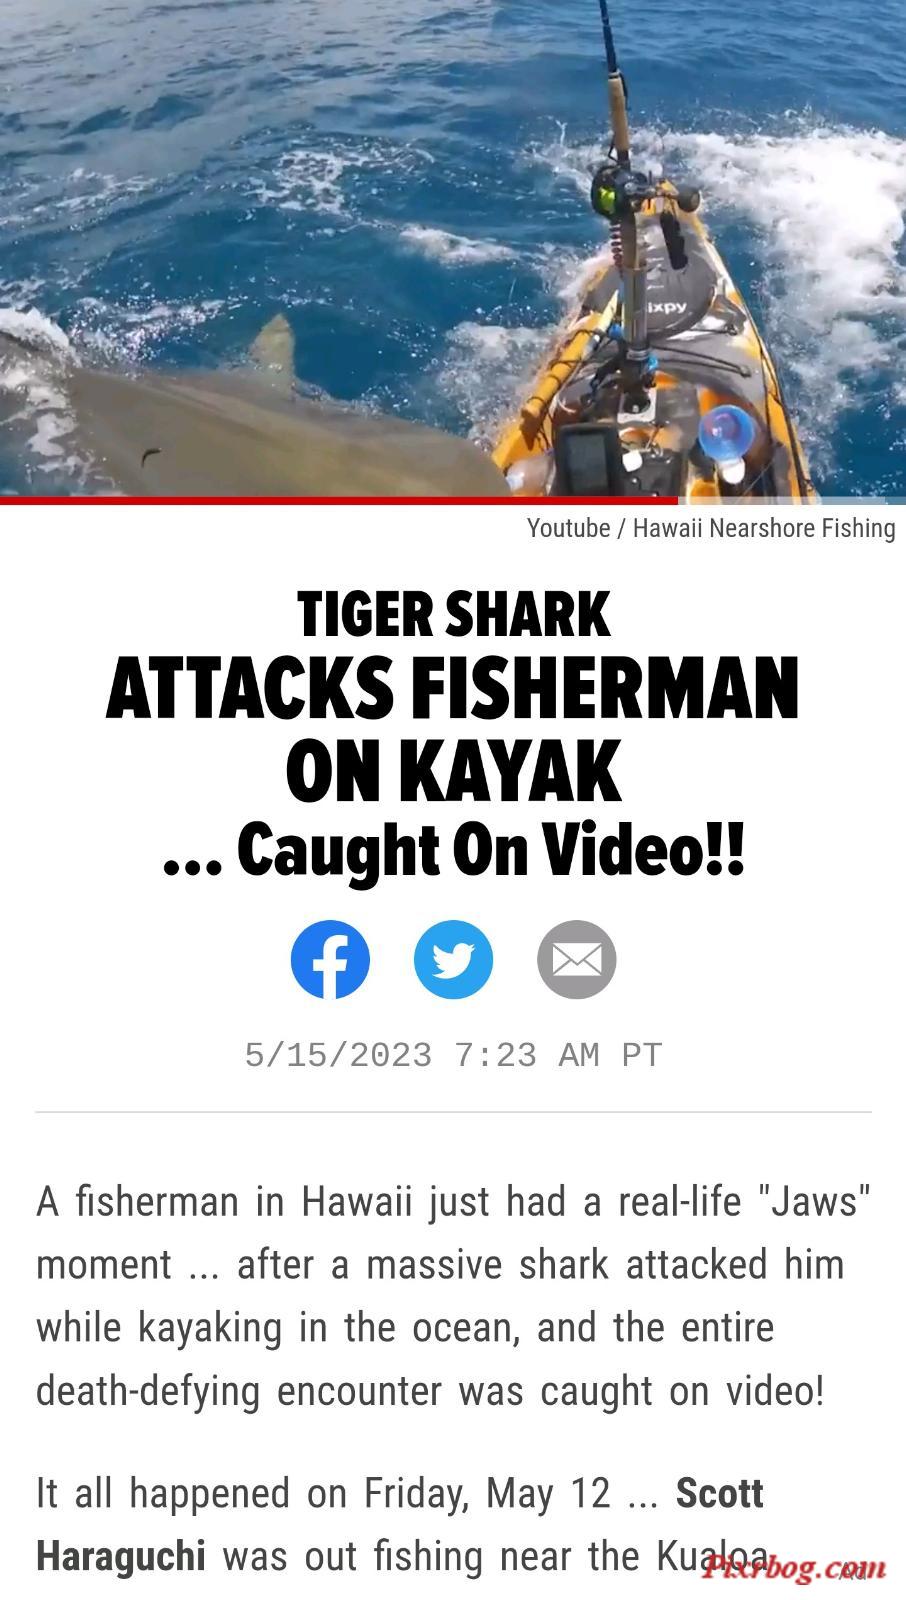The height and width of the screenshot is (1600, 906).
Task: Tap the Caught On Video!! subheadline
Action: tap(454, 850)
